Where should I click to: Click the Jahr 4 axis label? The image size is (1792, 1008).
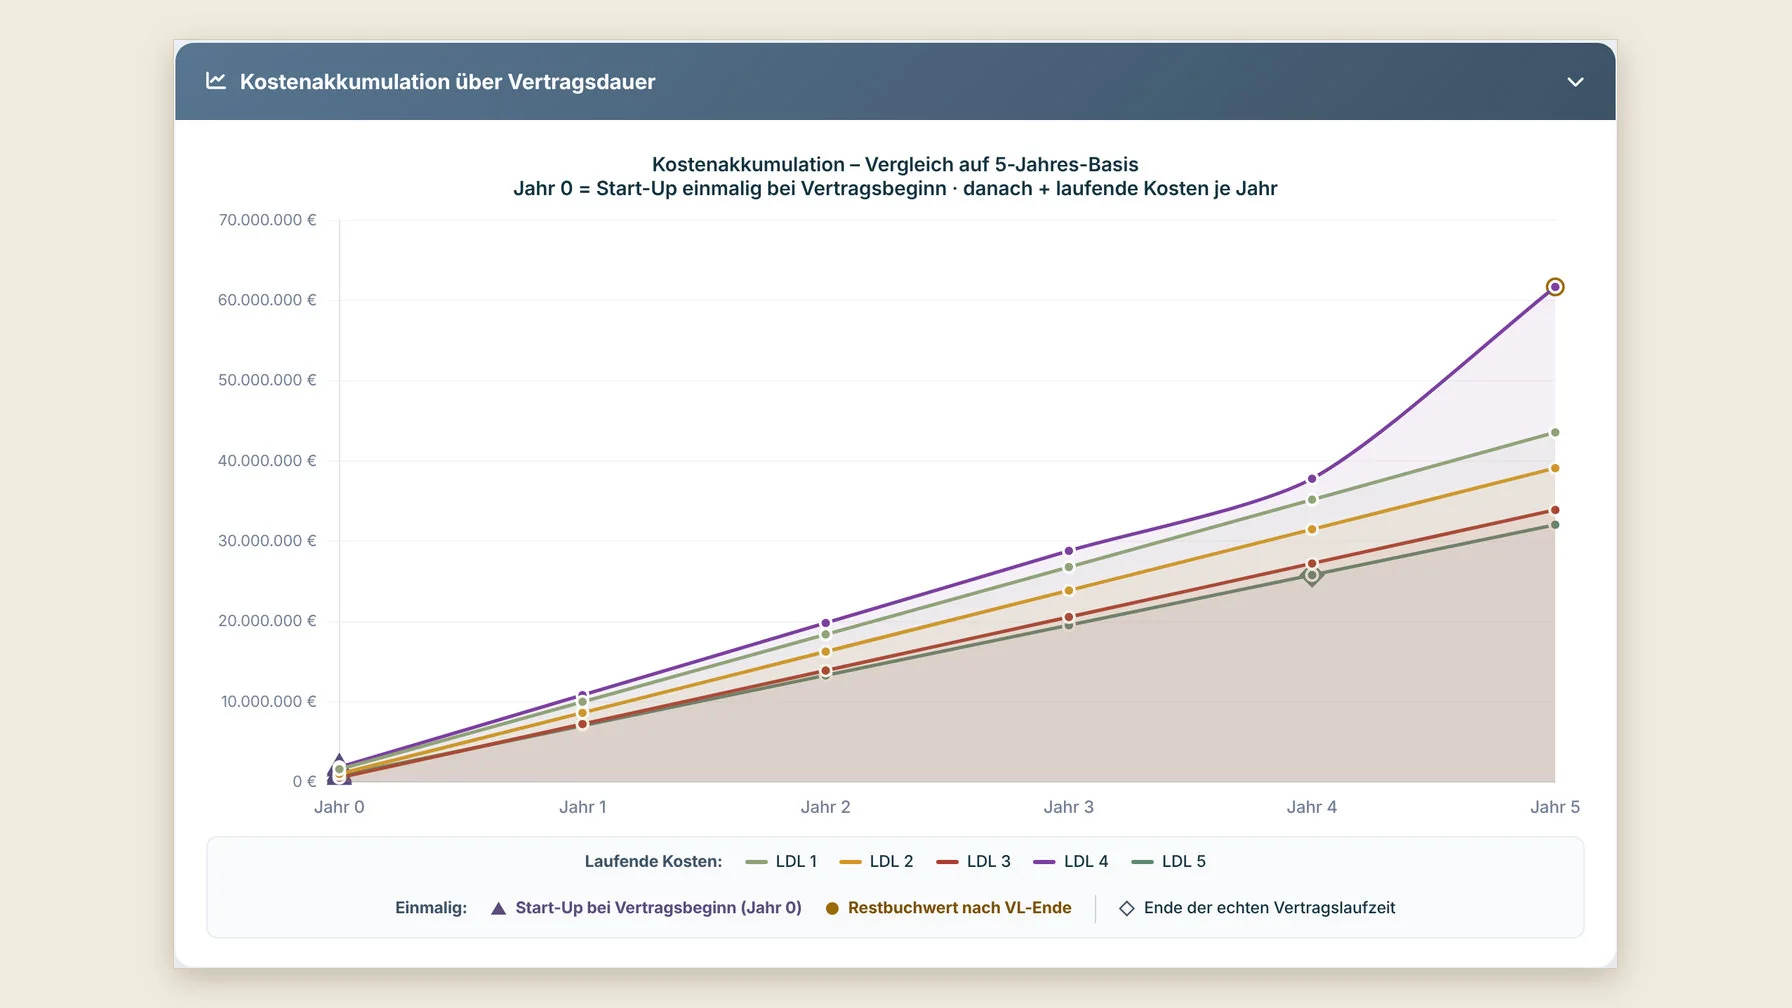click(x=1311, y=807)
